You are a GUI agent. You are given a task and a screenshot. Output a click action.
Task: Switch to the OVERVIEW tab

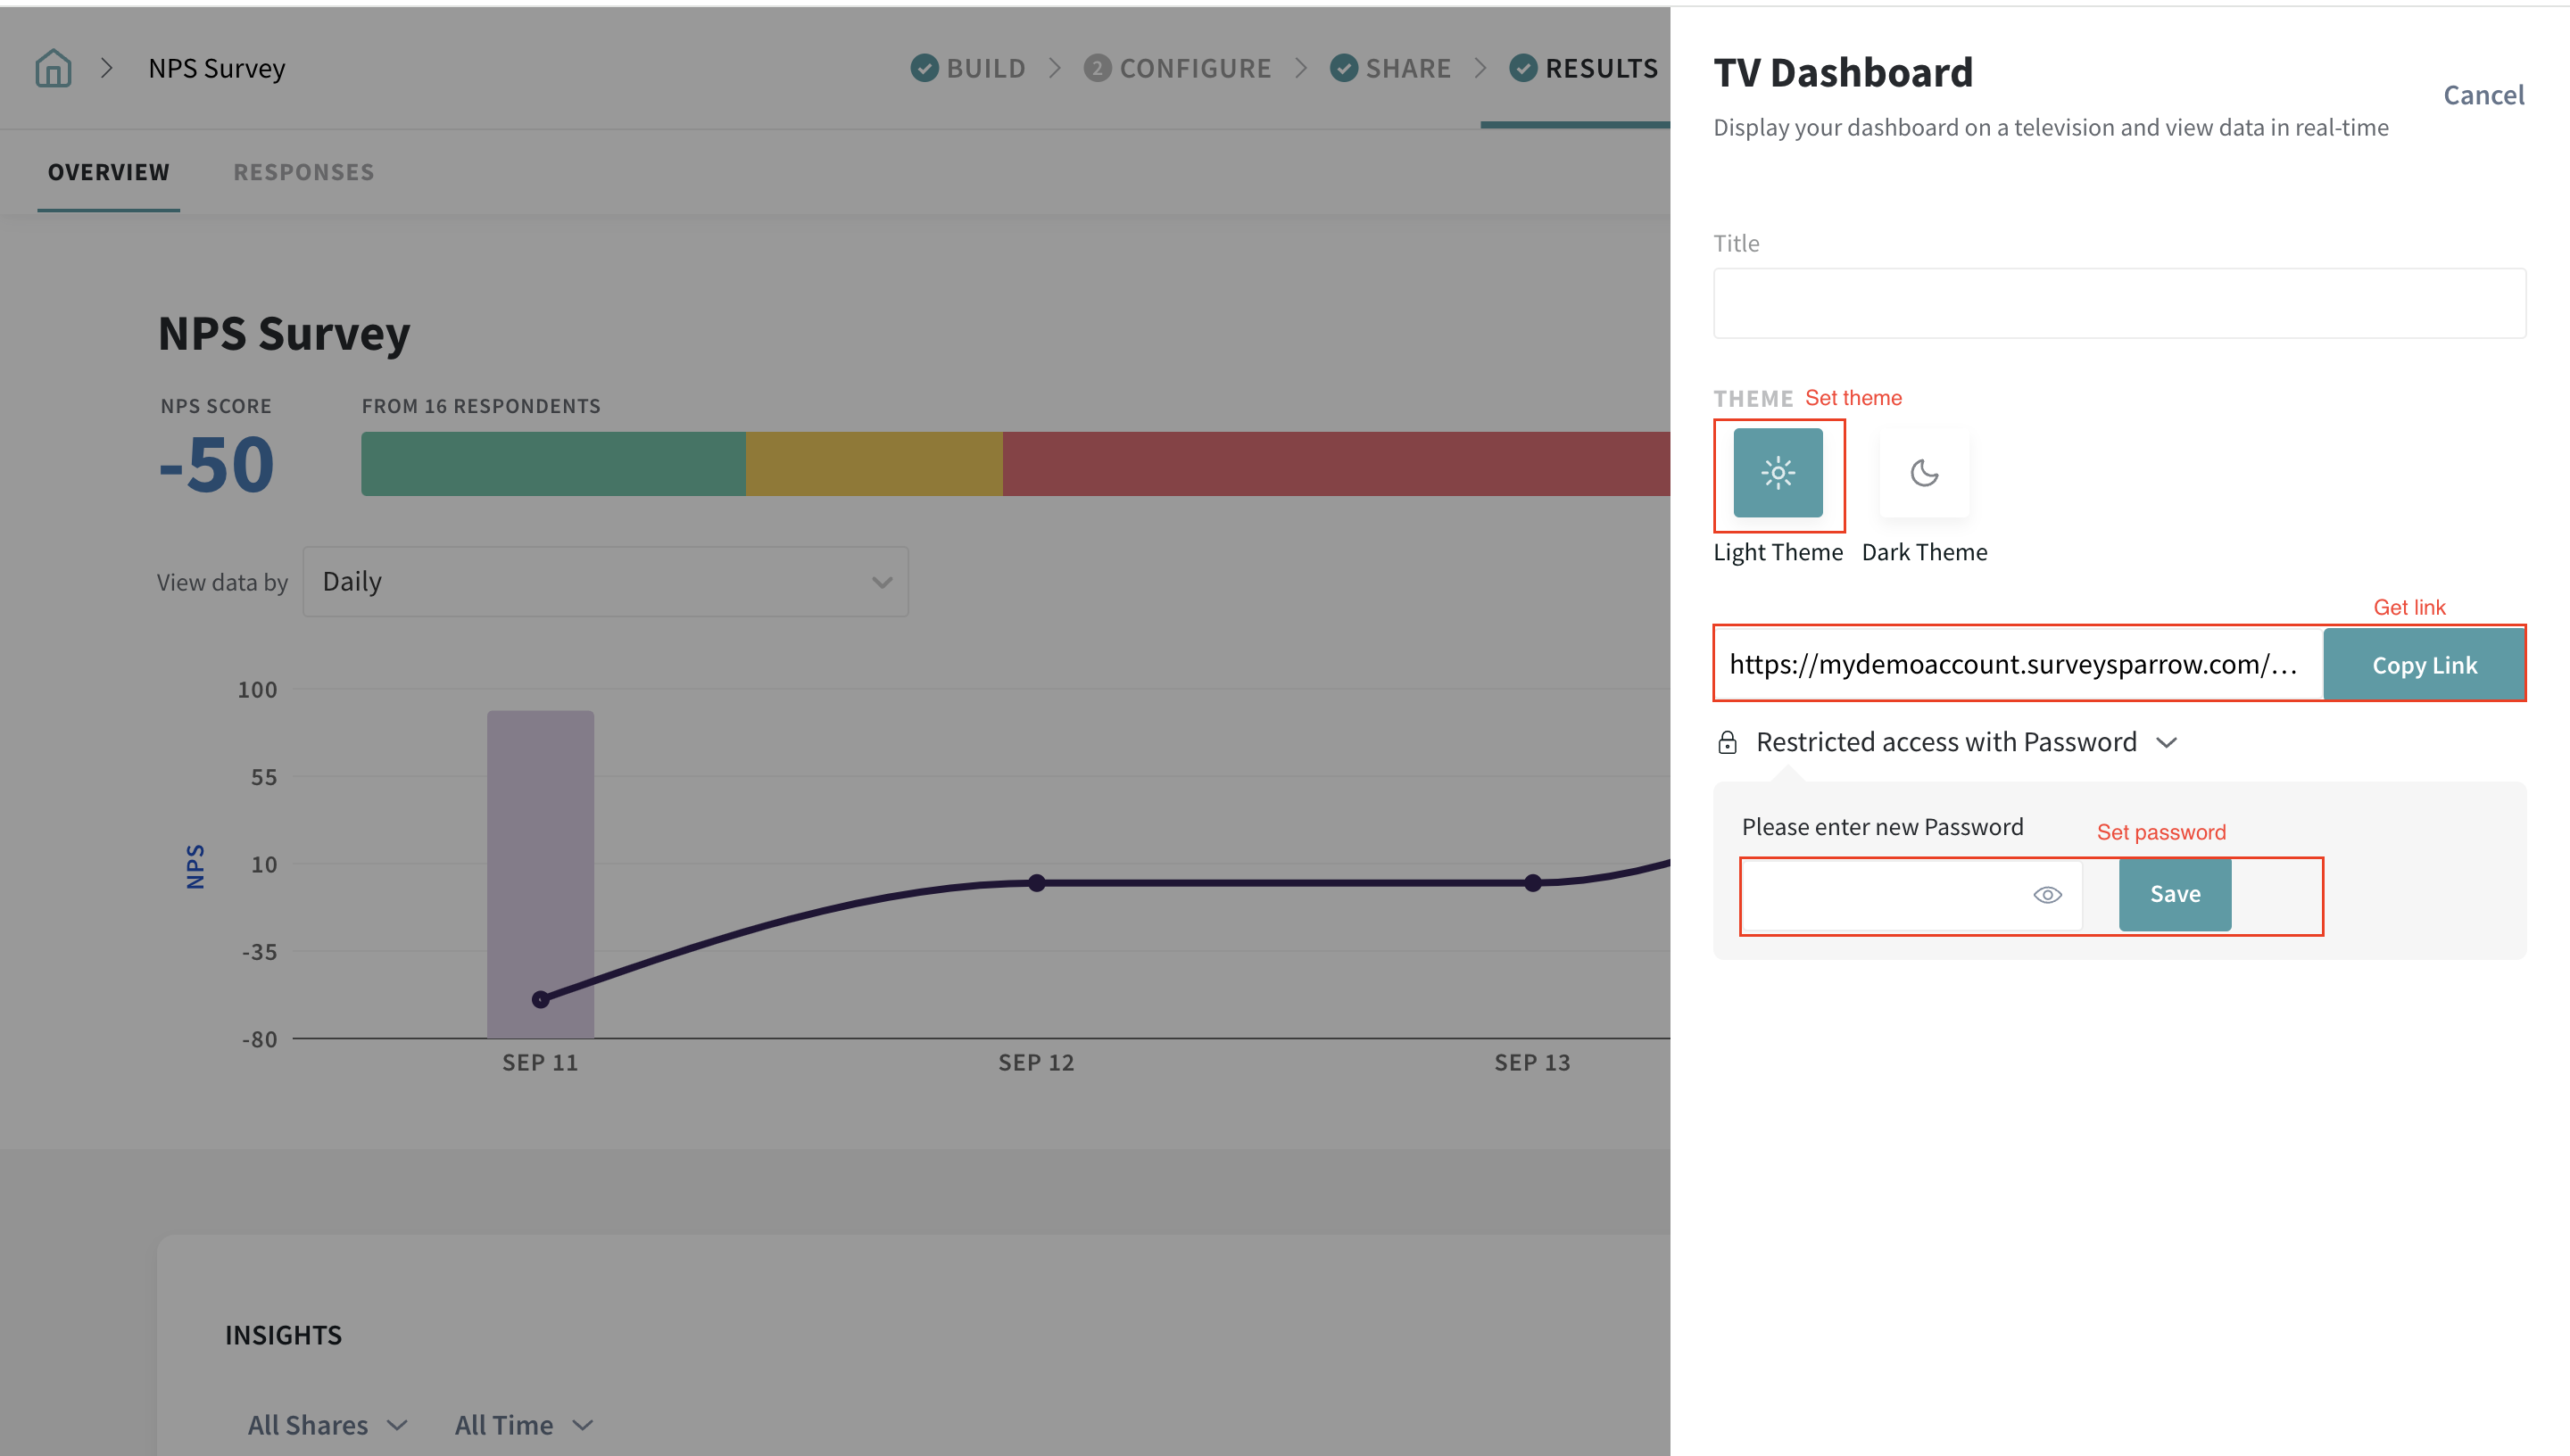pos(109,172)
